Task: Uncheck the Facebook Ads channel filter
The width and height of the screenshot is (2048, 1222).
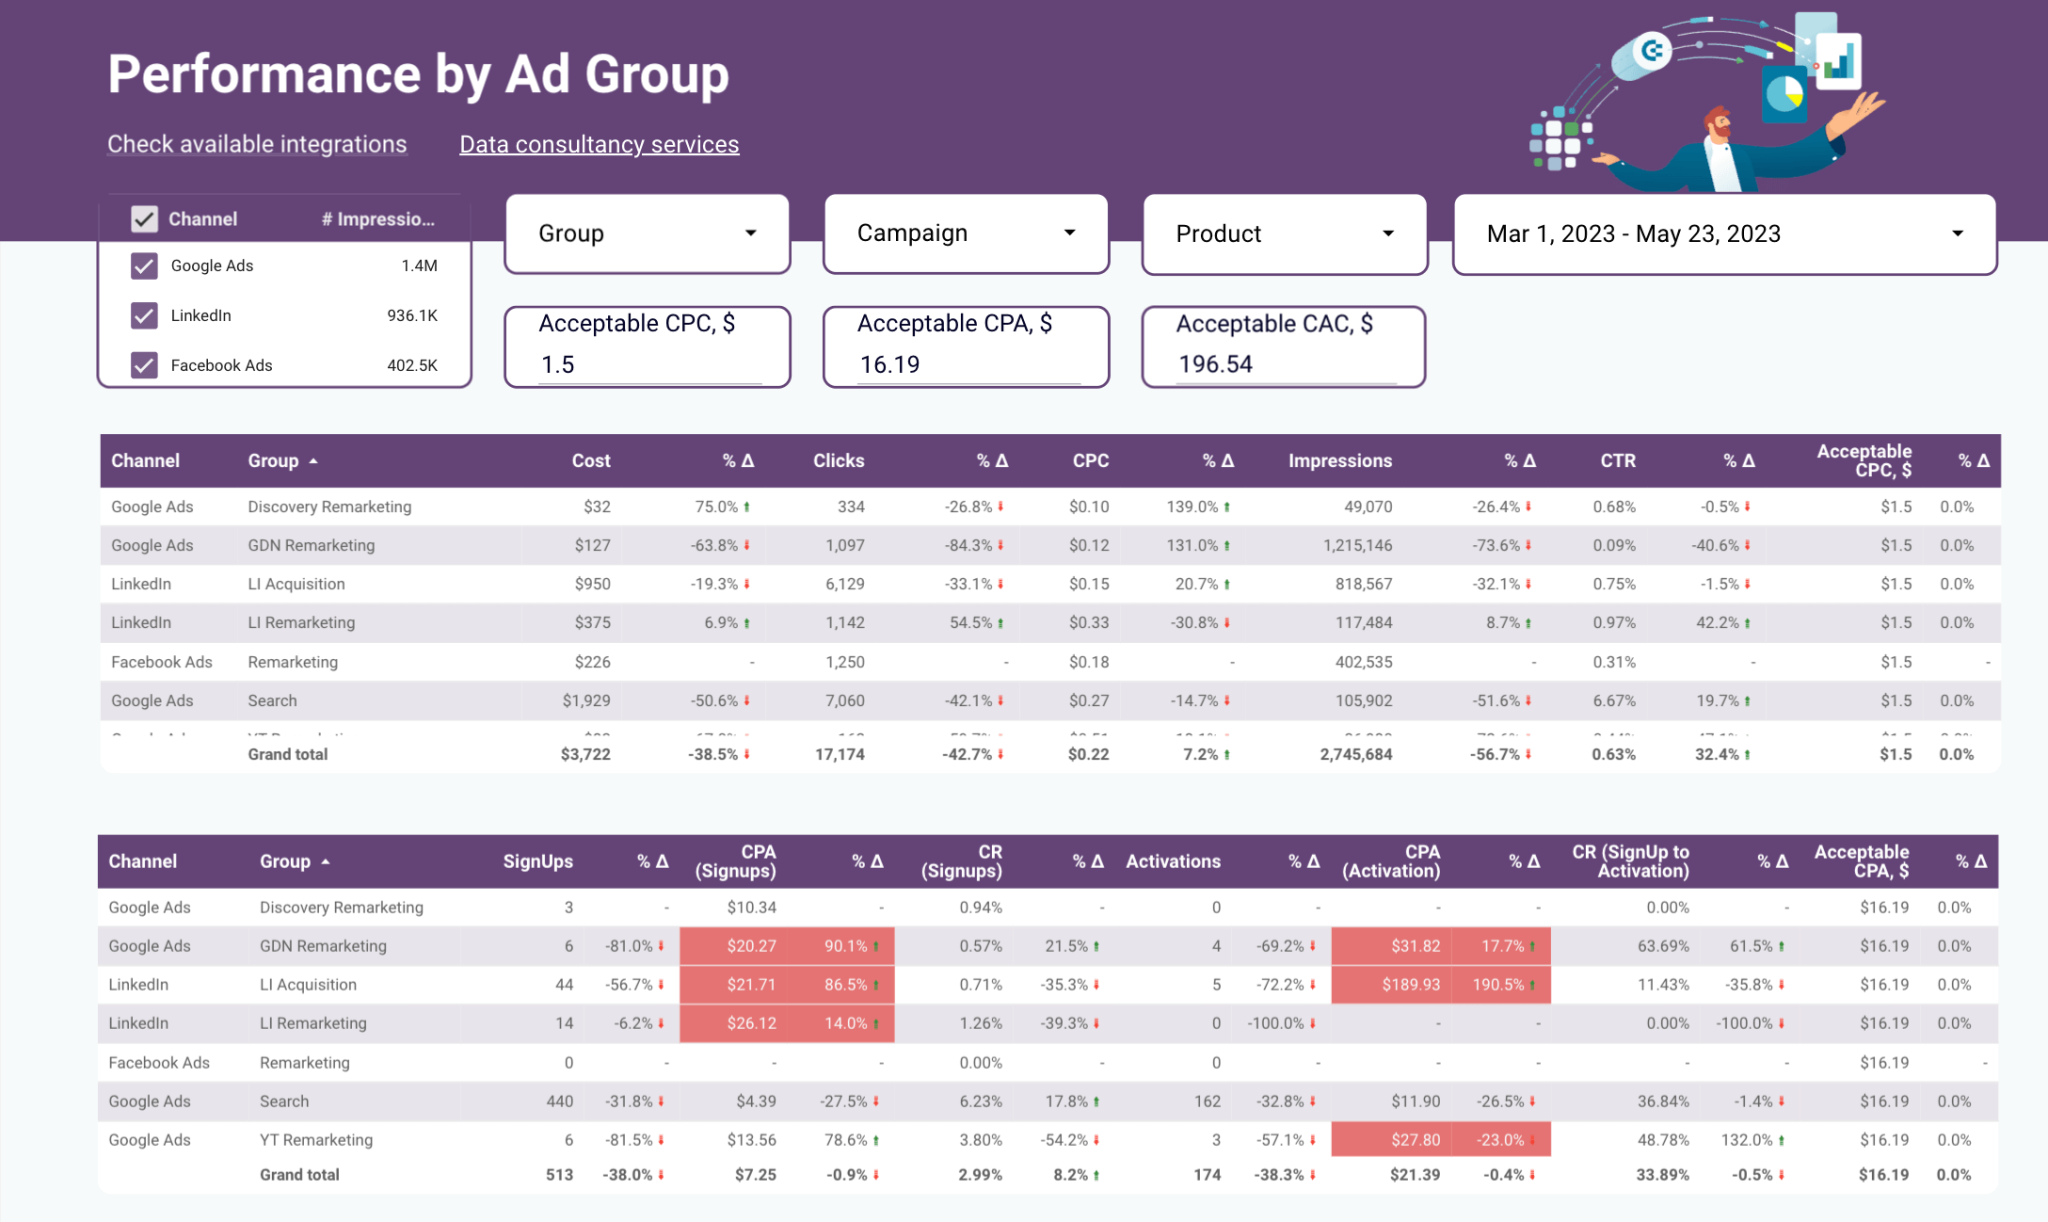Action: coord(144,364)
